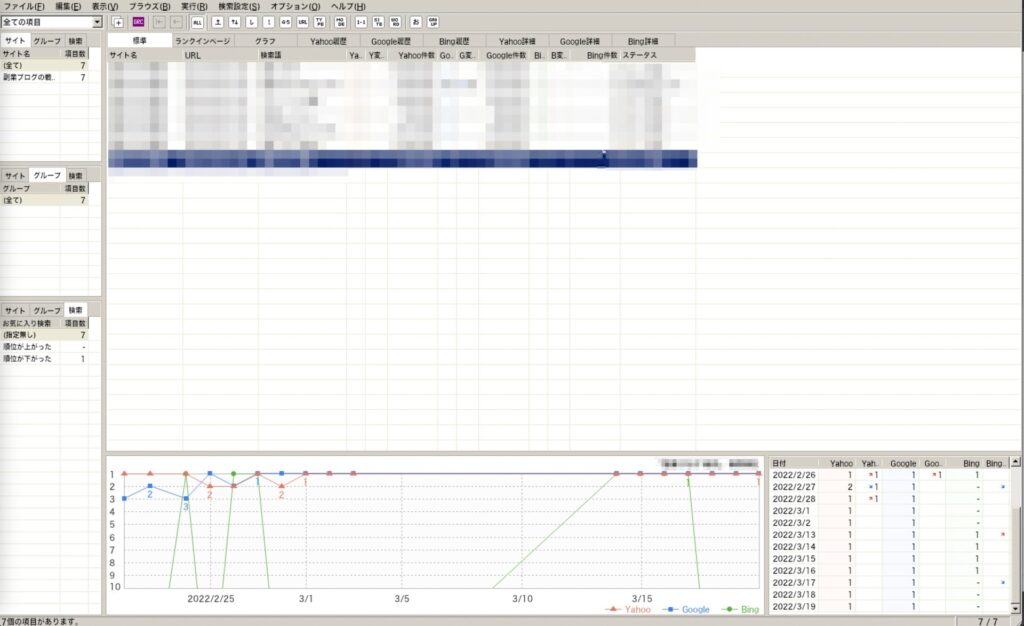Select the (全て) row in site list
The height and width of the screenshot is (626, 1024).
coord(44,65)
